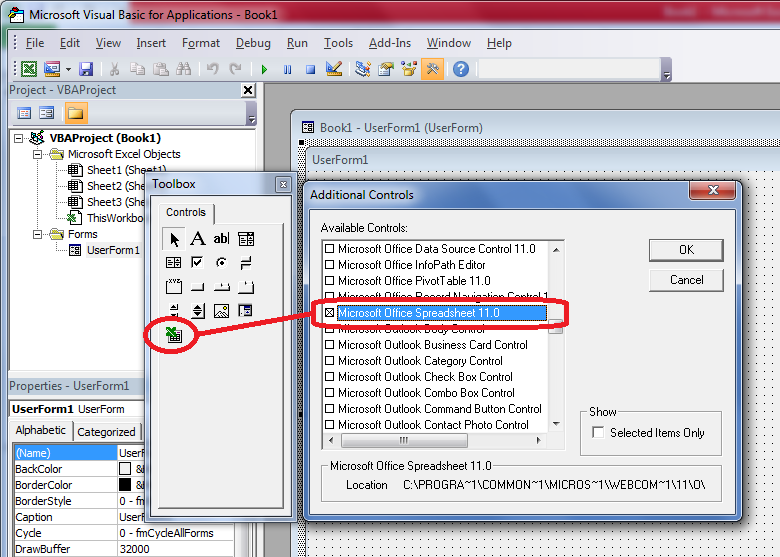Select the ComboBox tool in Toolbox
The image size is (780, 557).
[246, 239]
